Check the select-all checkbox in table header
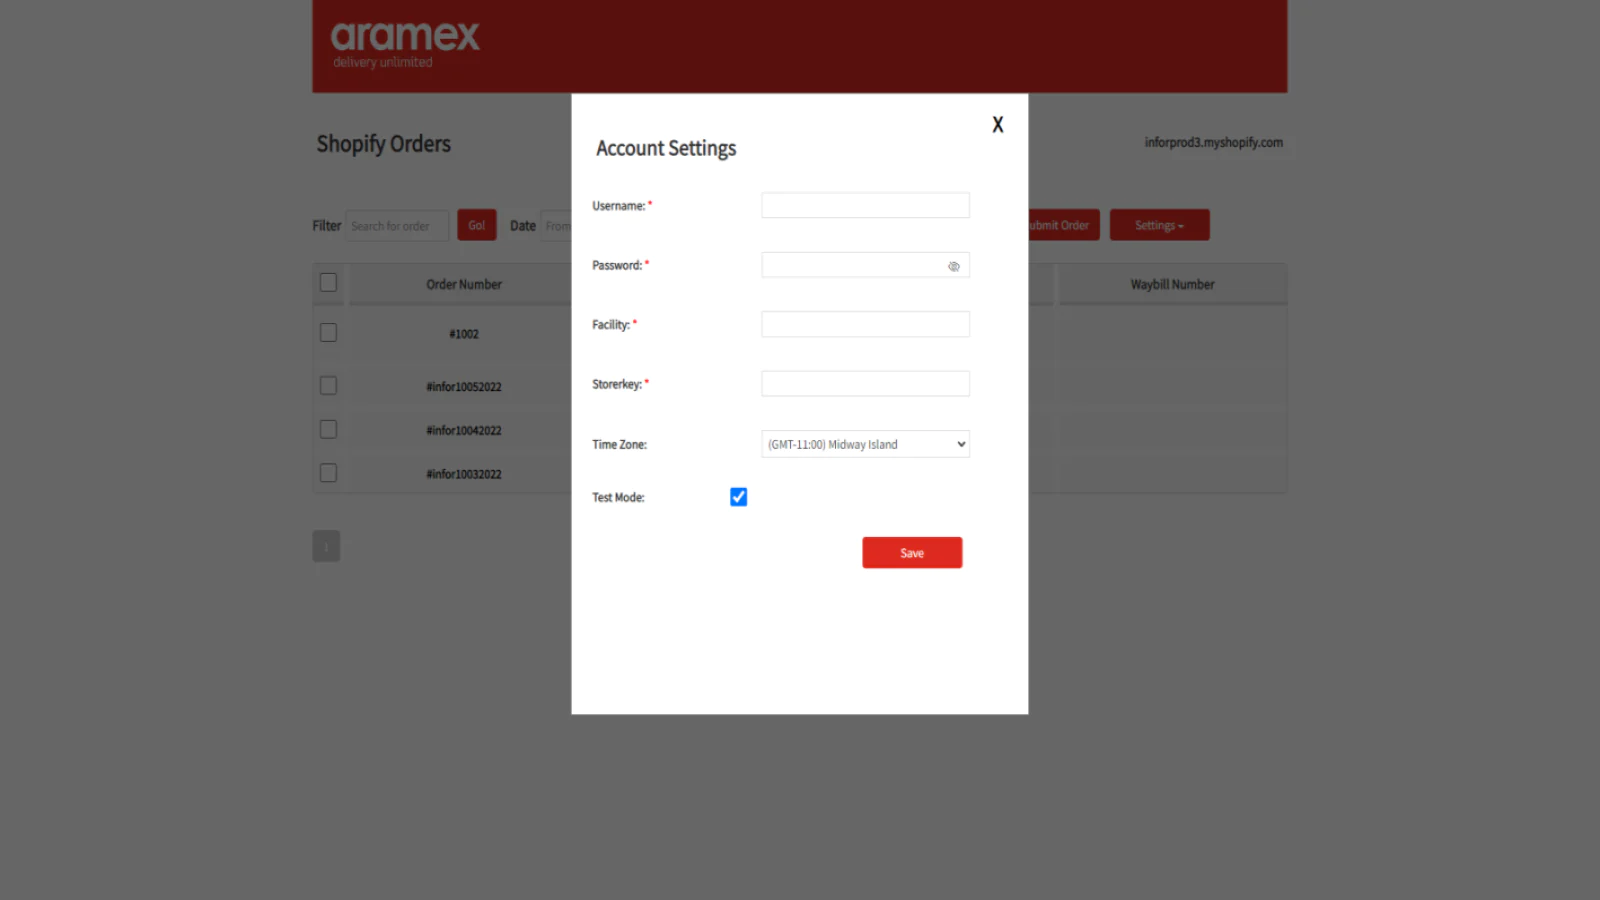 (328, 282)
